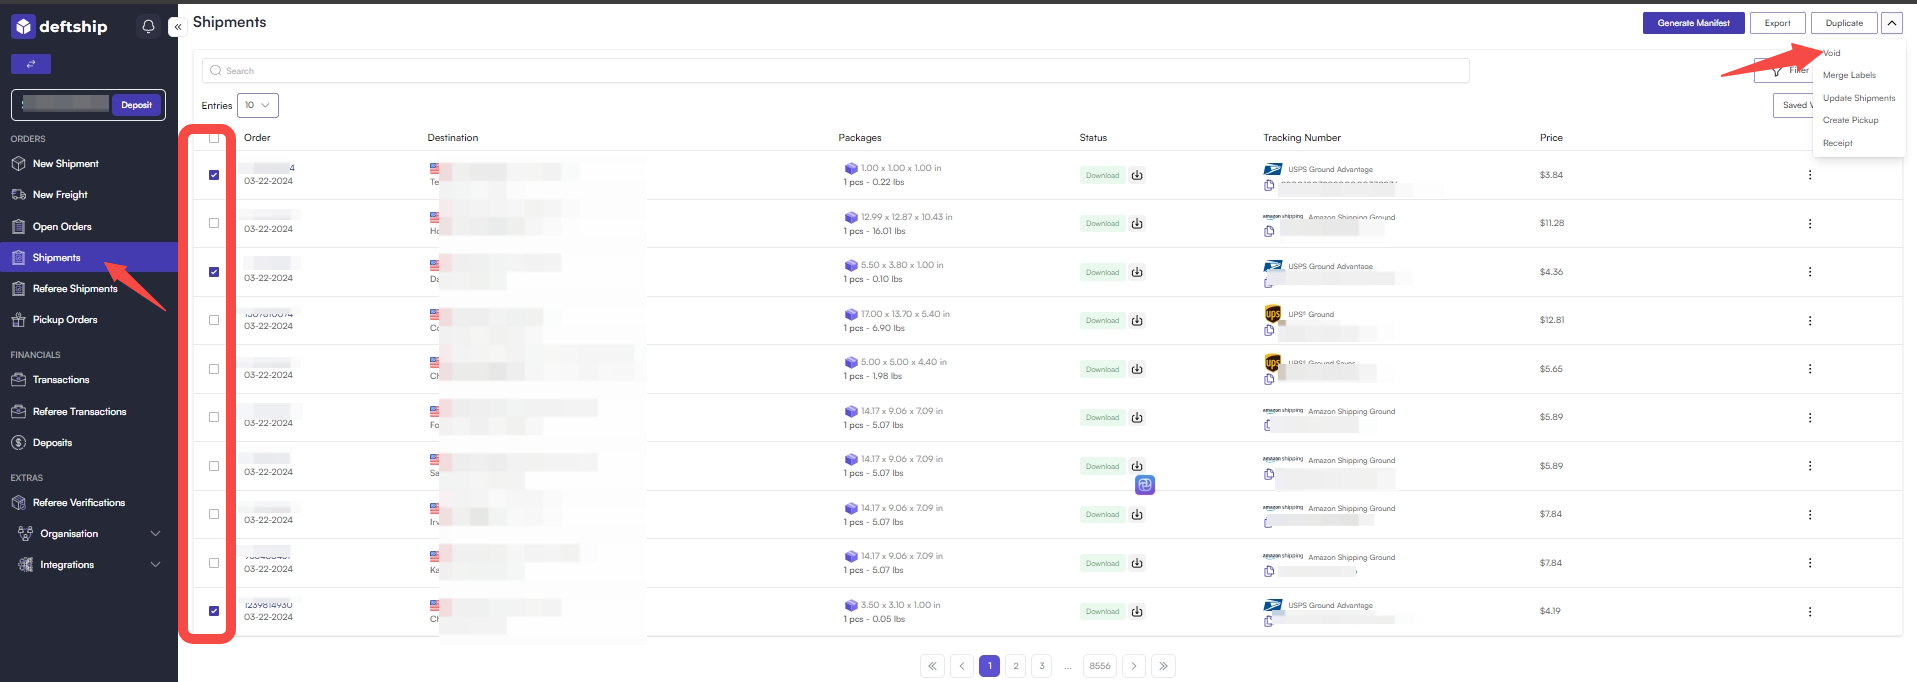1917x682 pixels.
Task: Check the $11.28 shipment checkbox
Action: click(214, 223)
